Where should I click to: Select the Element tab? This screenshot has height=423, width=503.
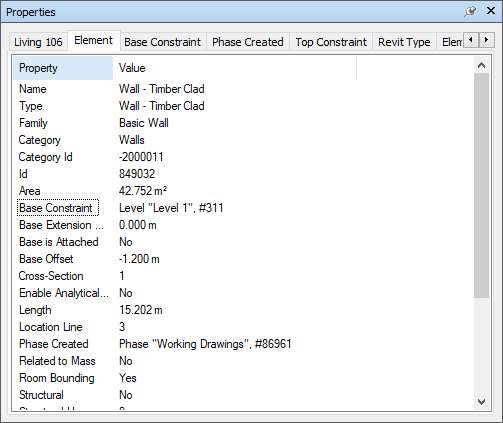click(93, 40)
